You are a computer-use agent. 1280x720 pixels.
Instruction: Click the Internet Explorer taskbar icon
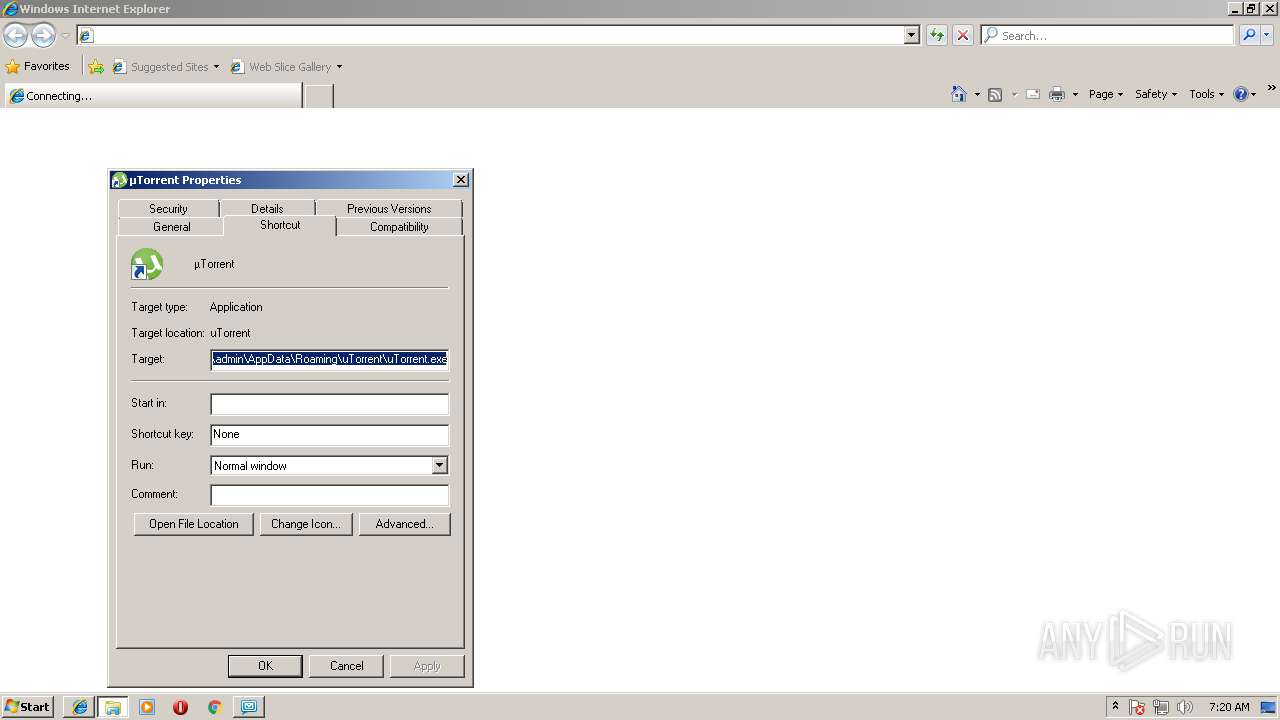click(x=80, y=707)
